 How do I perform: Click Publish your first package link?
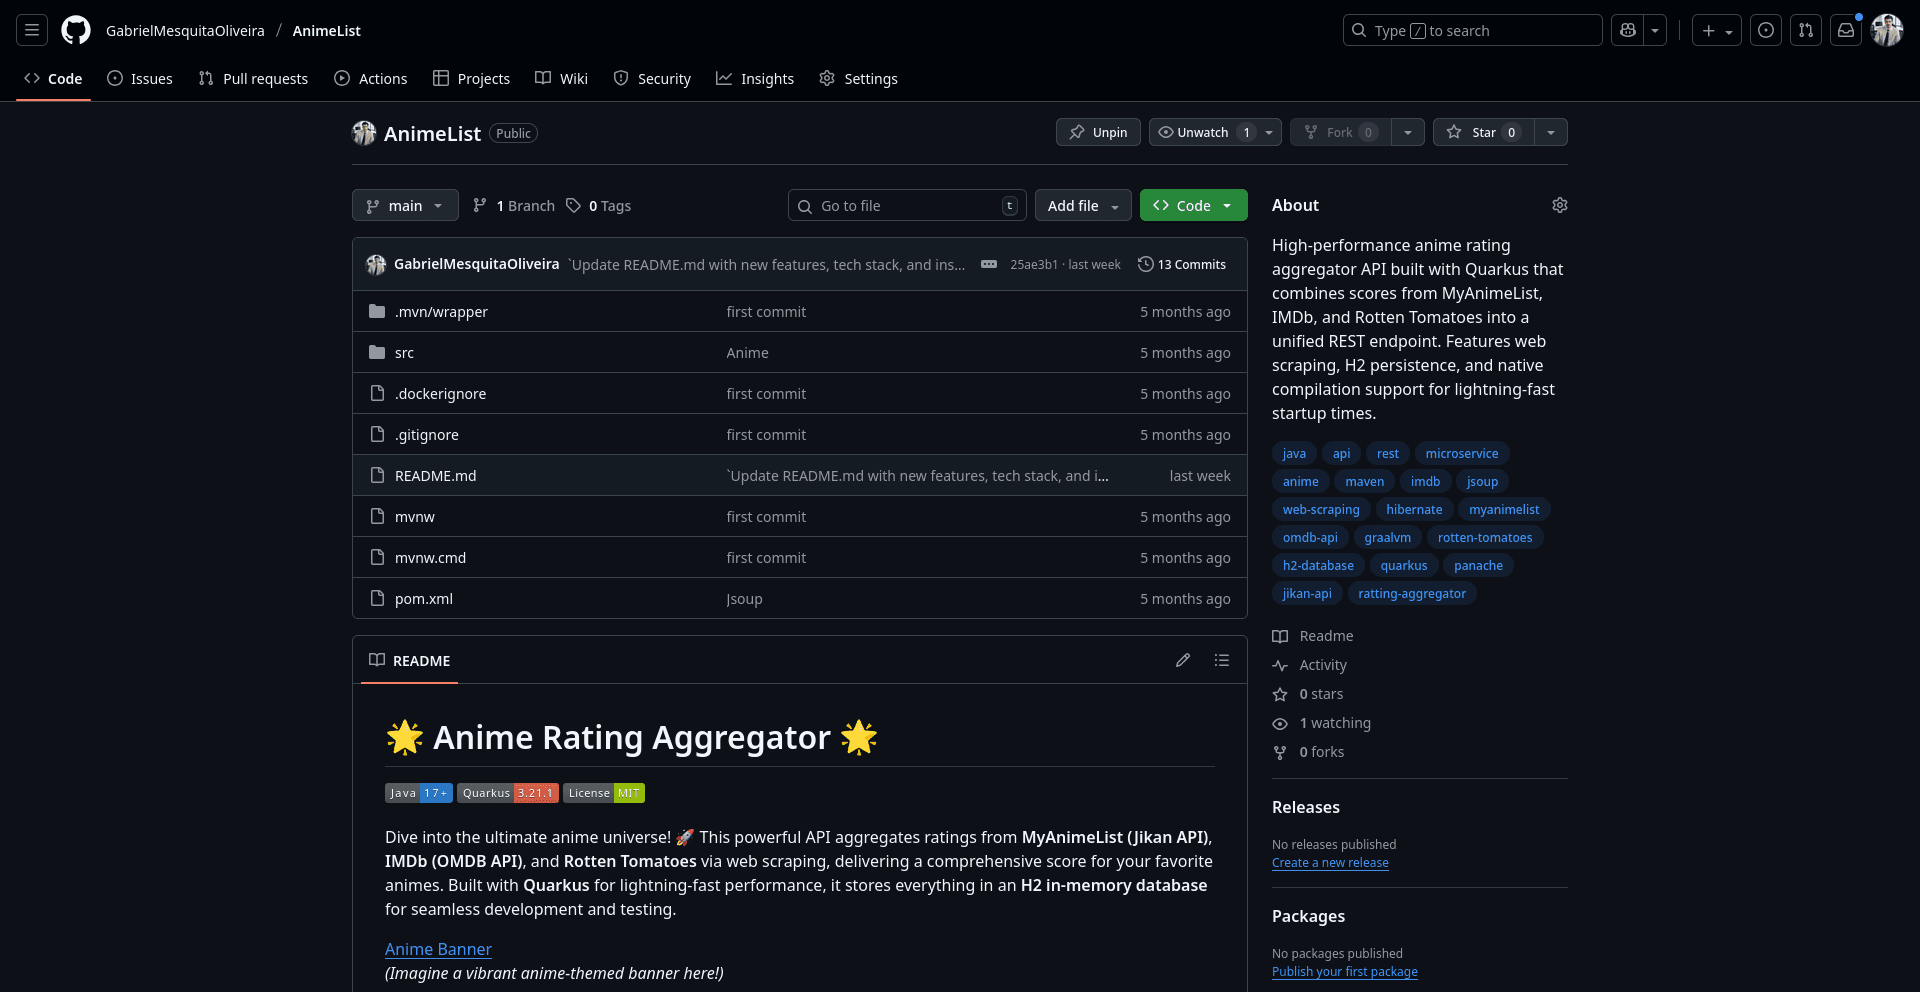[1345, 972]
